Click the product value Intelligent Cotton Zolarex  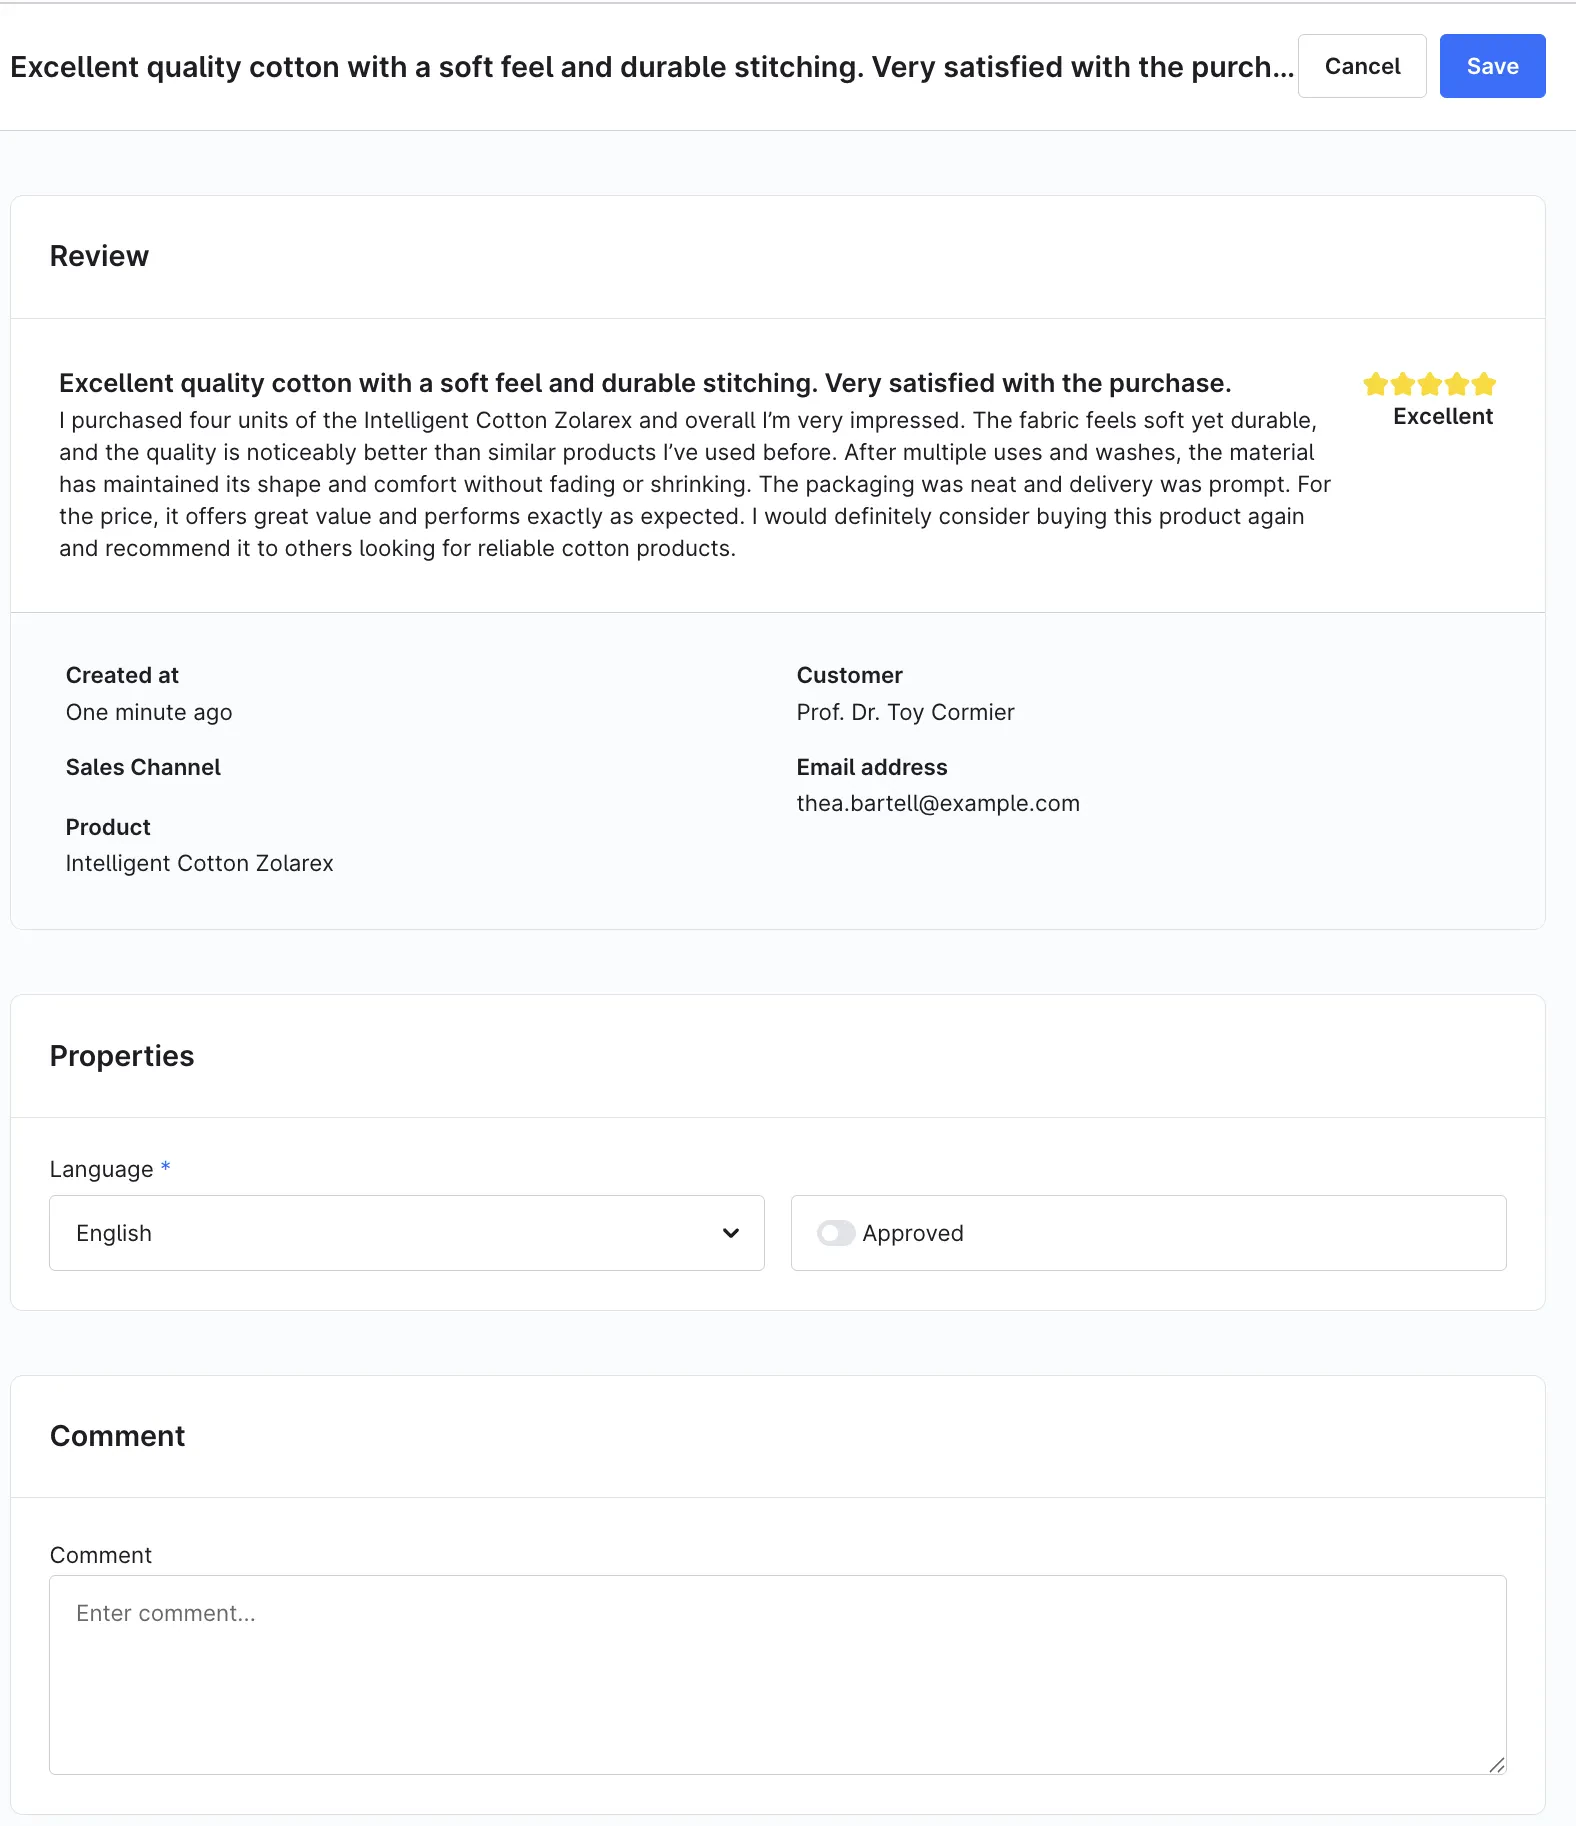tap(200, 864)
